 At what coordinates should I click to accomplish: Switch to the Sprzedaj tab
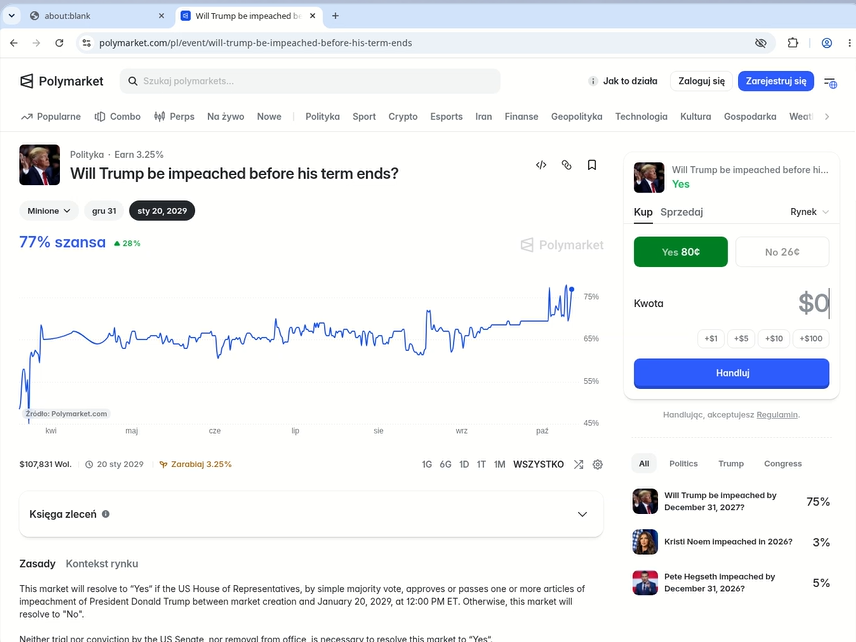click(x=681, y=212)
